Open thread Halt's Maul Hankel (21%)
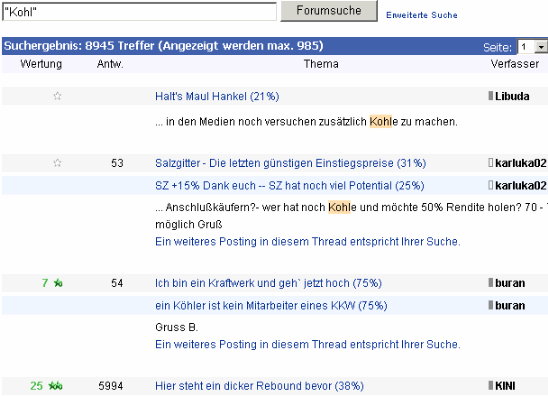The height and width of the screenshot is (396, 548). point(217,96)
